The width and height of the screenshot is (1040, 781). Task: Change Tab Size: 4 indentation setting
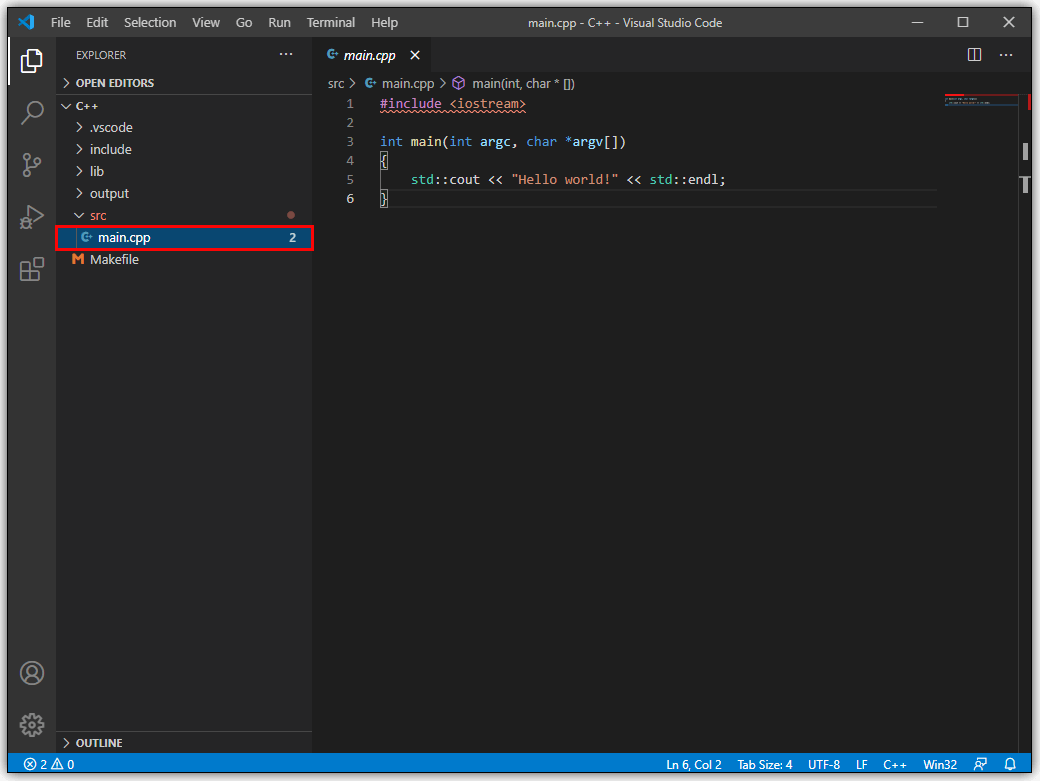pos(765,764)
